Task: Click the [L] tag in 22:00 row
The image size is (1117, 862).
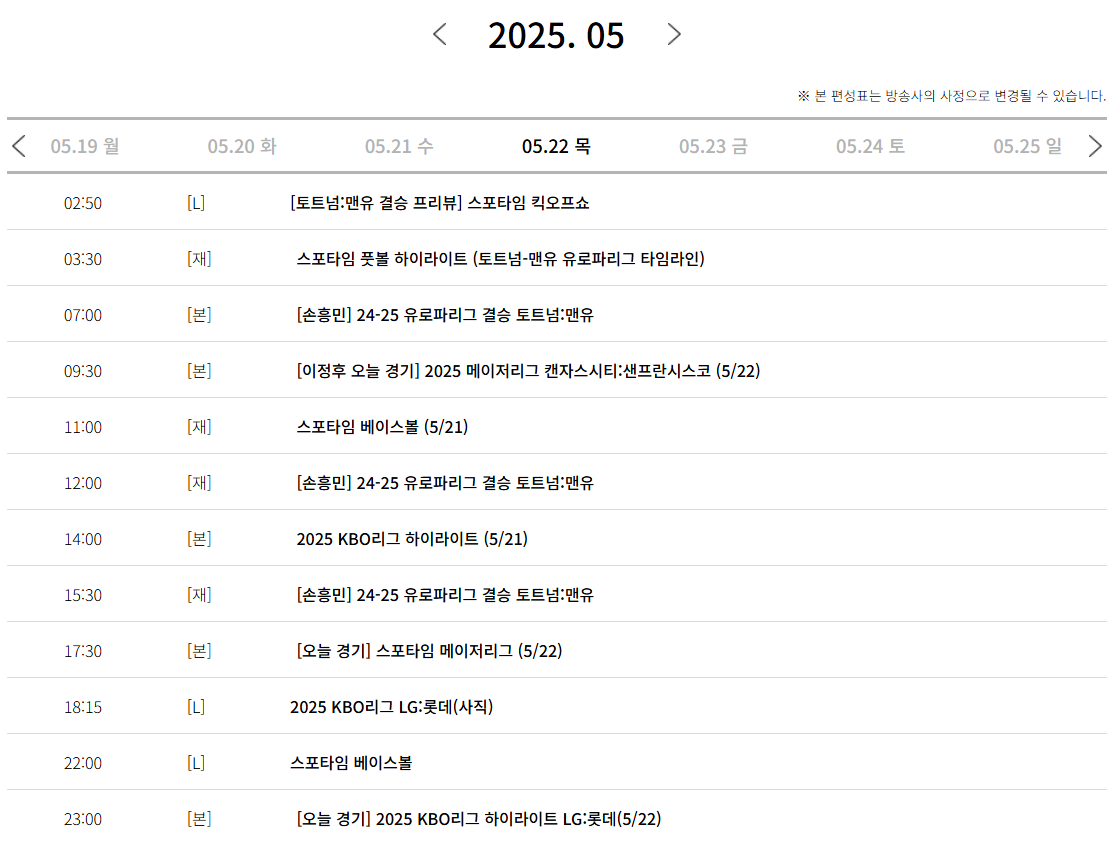Action: click(196, 763)
